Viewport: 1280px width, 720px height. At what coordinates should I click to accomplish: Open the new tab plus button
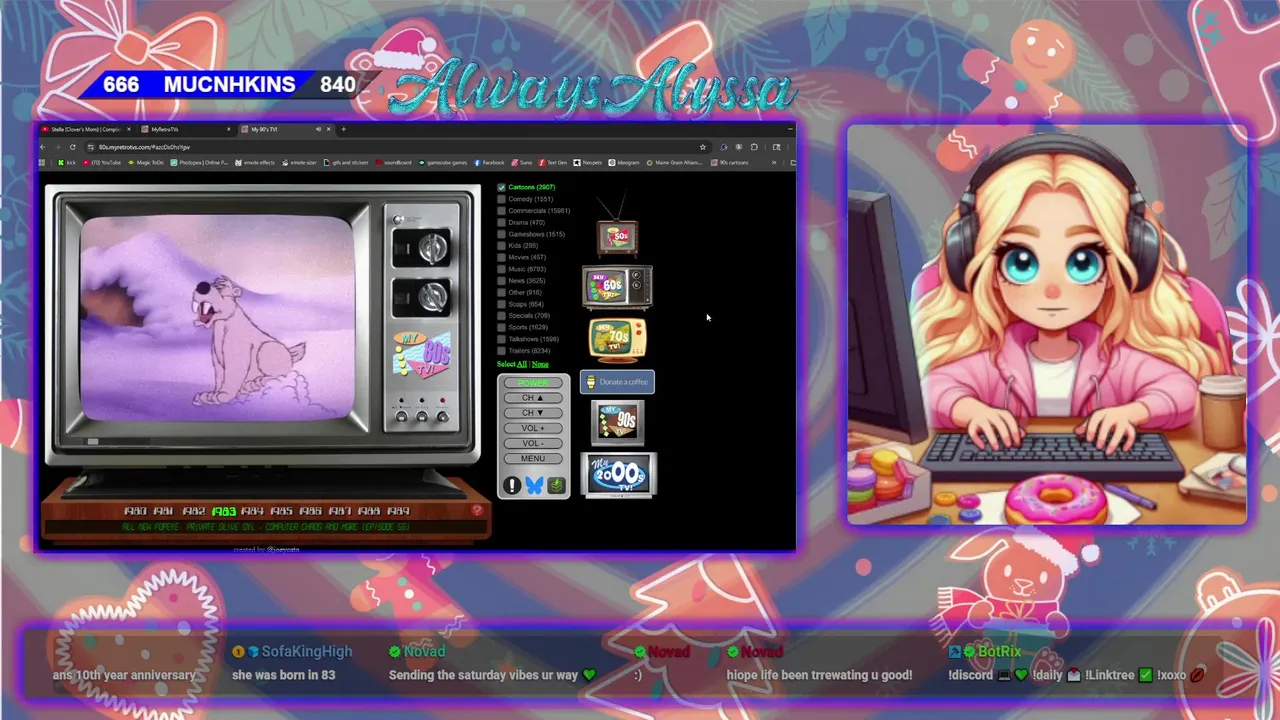pos(343,129)
